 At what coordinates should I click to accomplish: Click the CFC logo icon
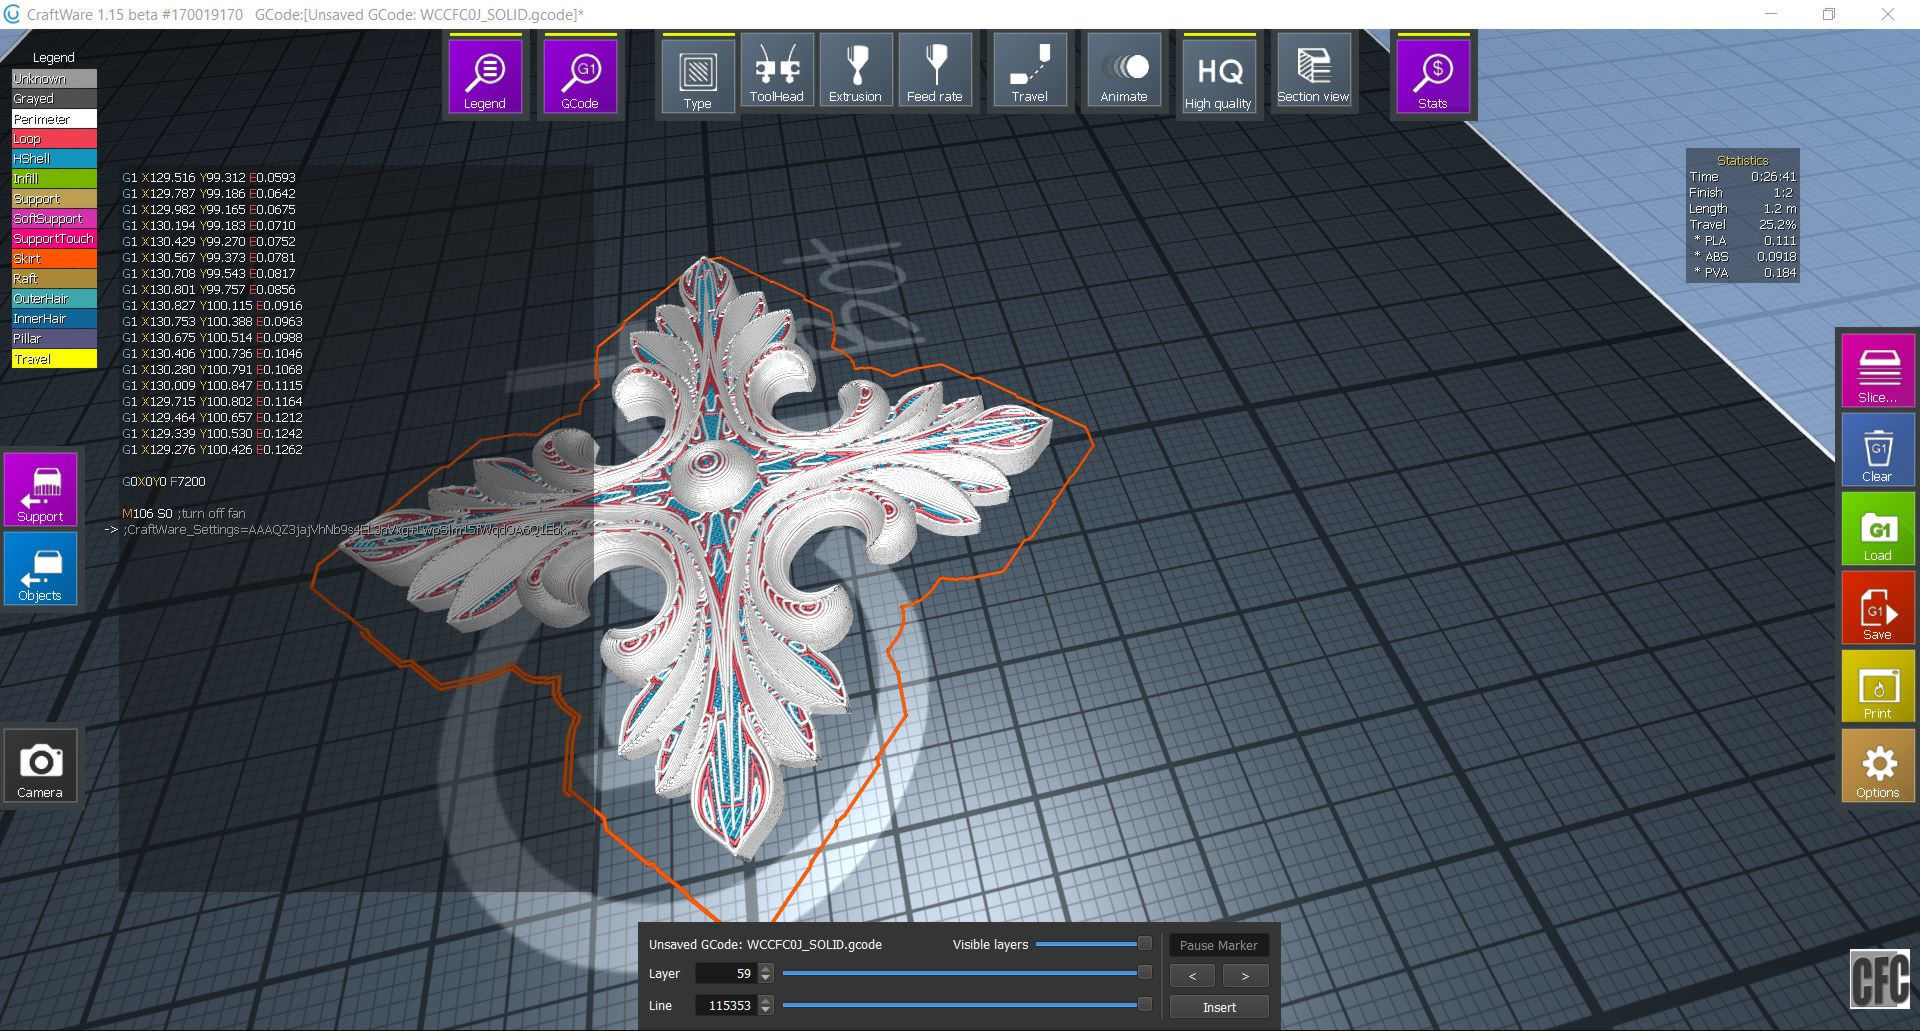(1879, 980)
